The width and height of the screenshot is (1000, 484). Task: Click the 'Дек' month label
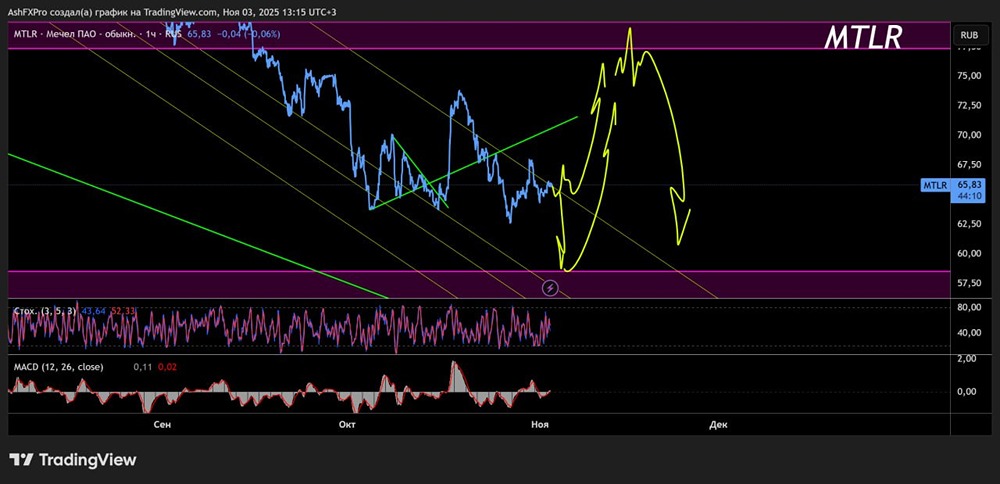(717, 424)
